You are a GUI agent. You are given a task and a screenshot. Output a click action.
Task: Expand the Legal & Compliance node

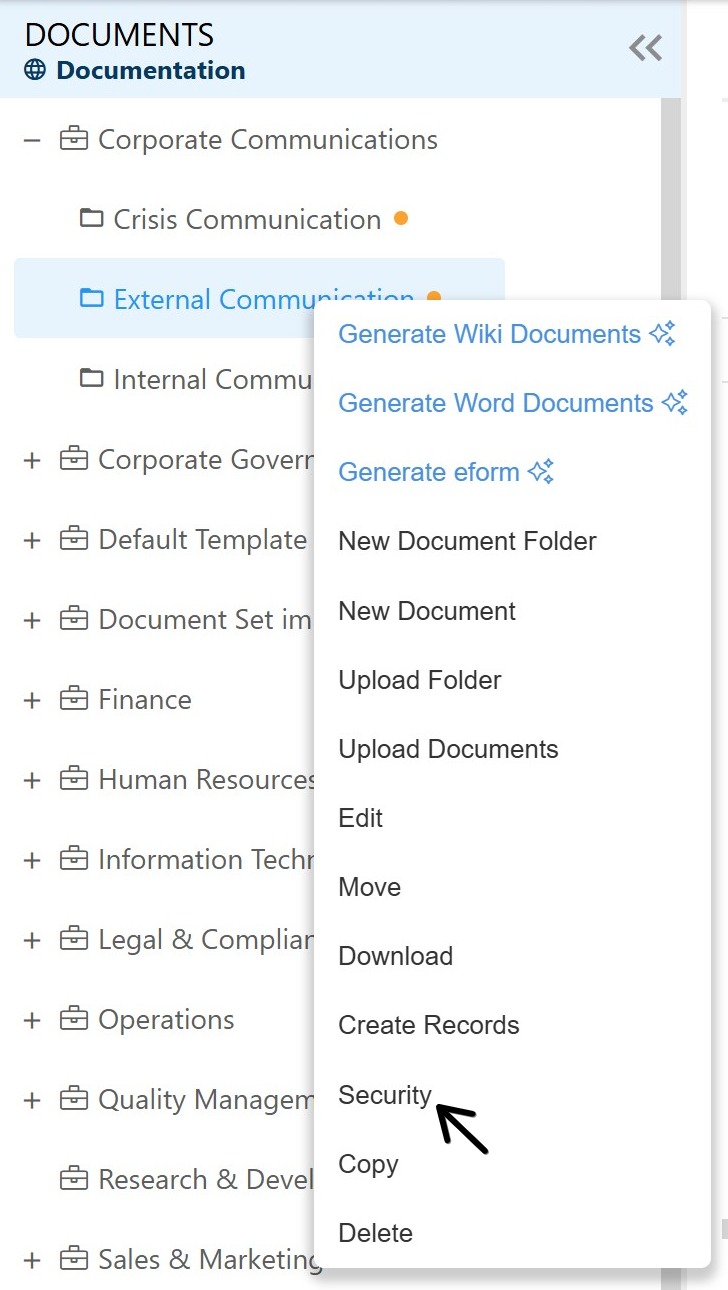32,940
